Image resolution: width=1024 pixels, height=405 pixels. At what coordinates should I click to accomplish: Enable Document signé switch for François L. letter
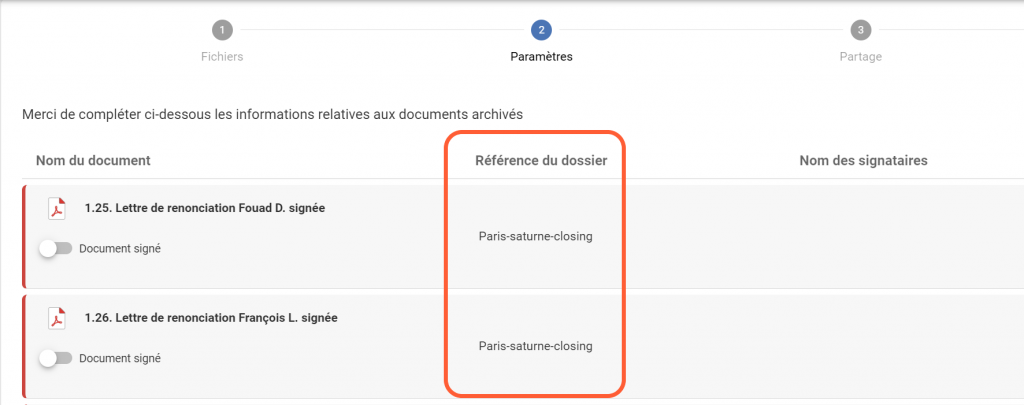click(55, 358)
